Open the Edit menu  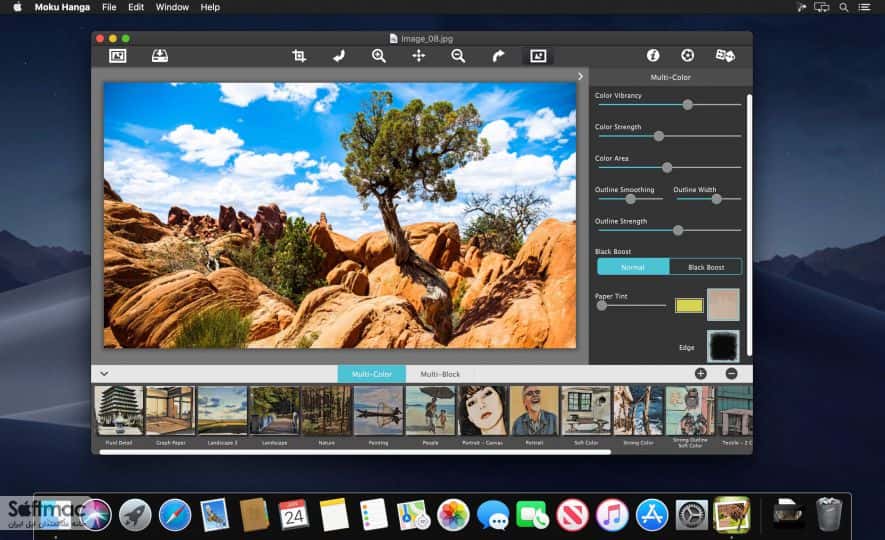click(x=136, y=7)
